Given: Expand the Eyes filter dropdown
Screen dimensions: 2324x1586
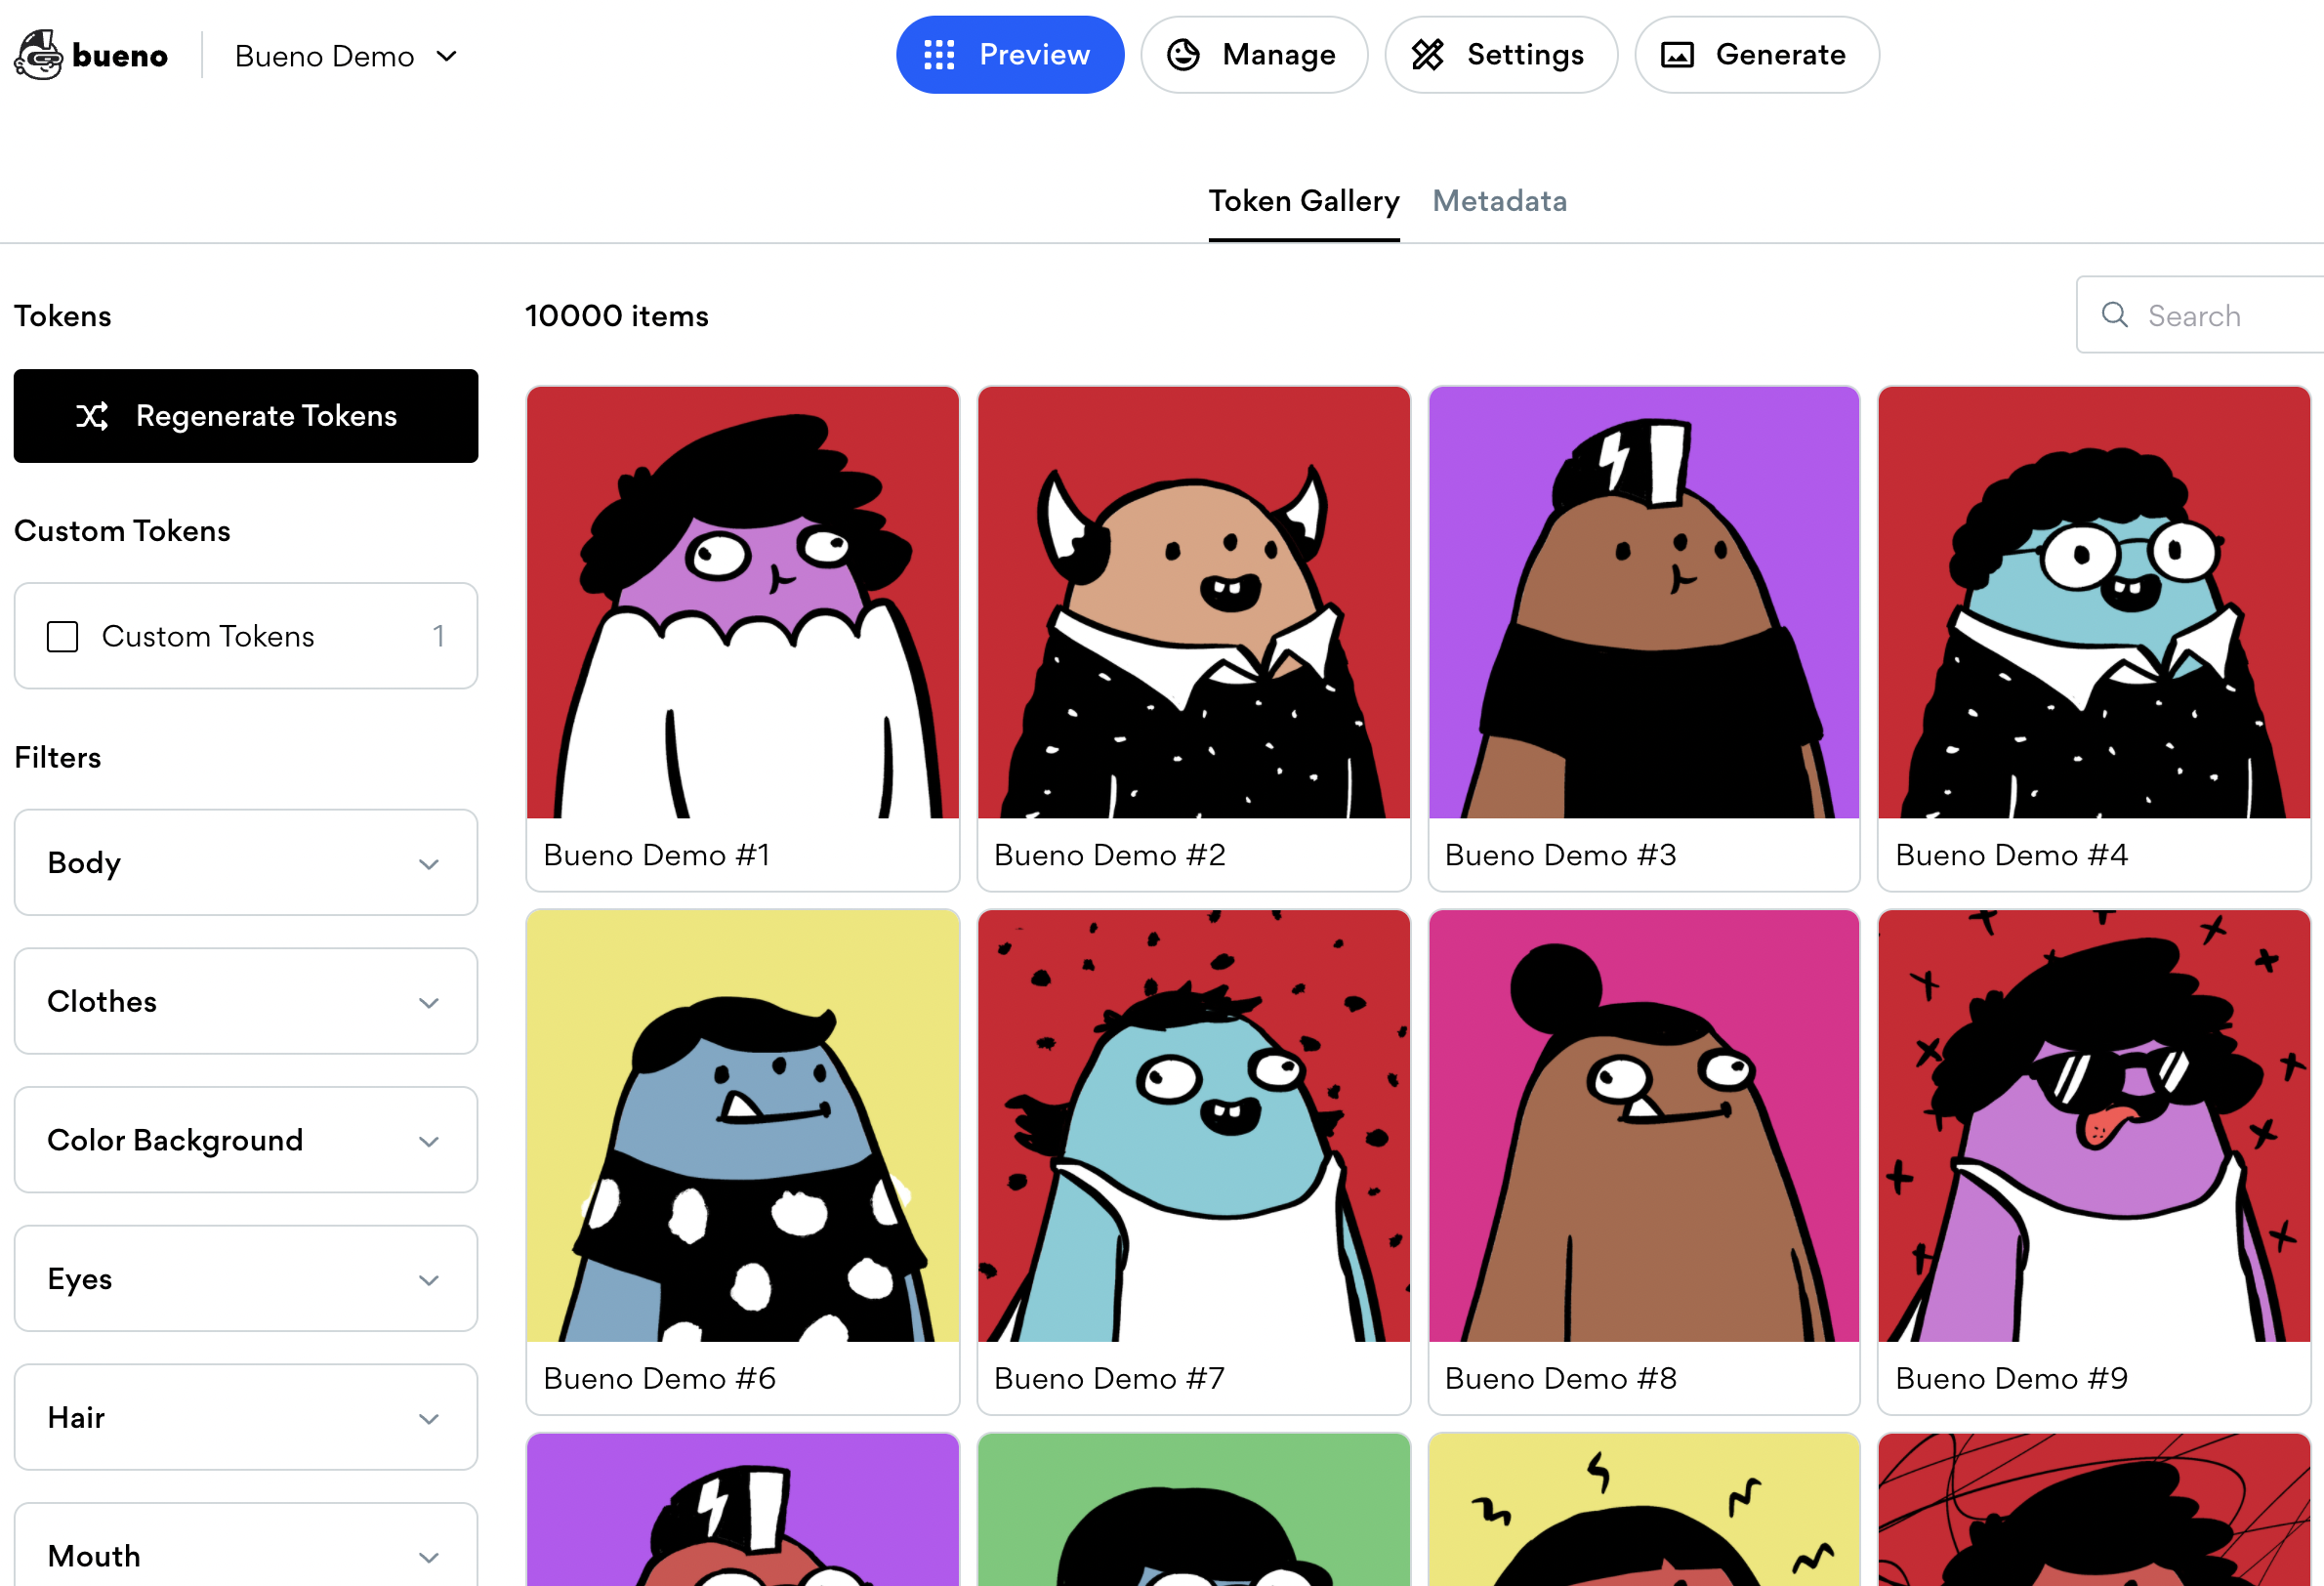Looking at the screenshot, I should click(x=245, y=1278).
